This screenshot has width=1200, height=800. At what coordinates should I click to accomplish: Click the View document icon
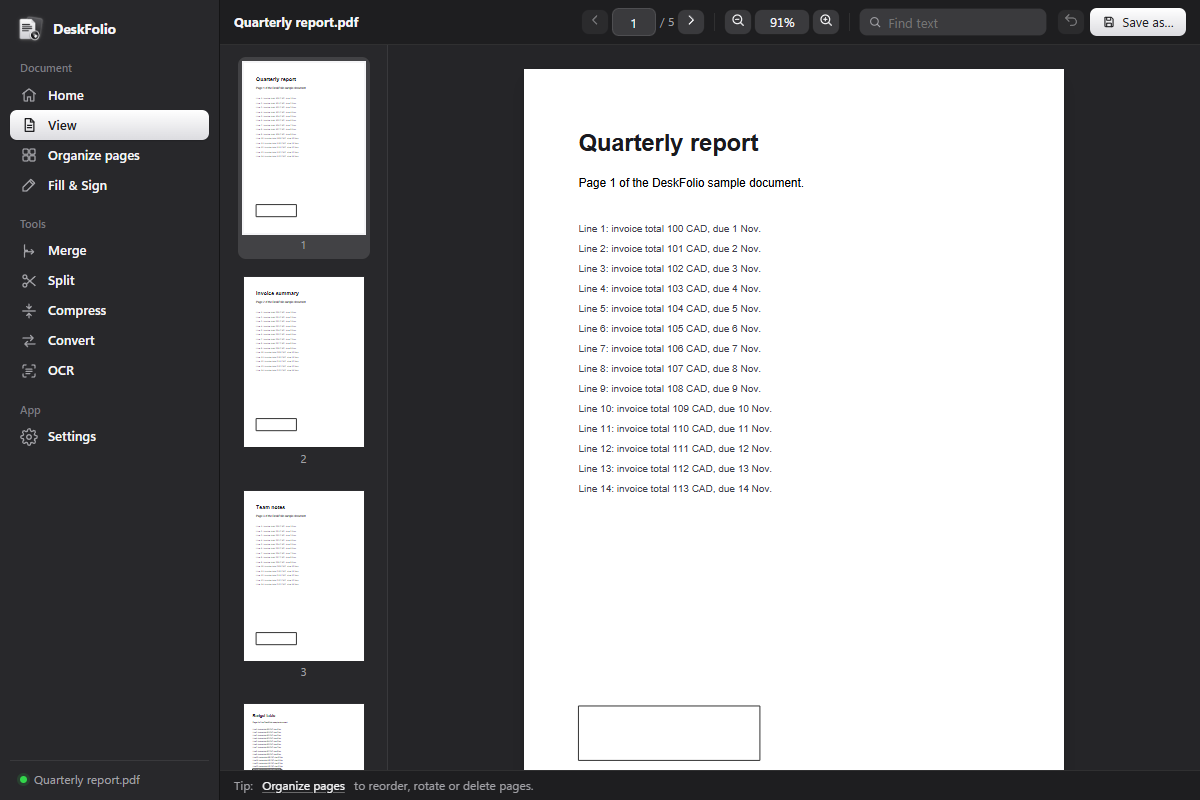tap(29, 125)
